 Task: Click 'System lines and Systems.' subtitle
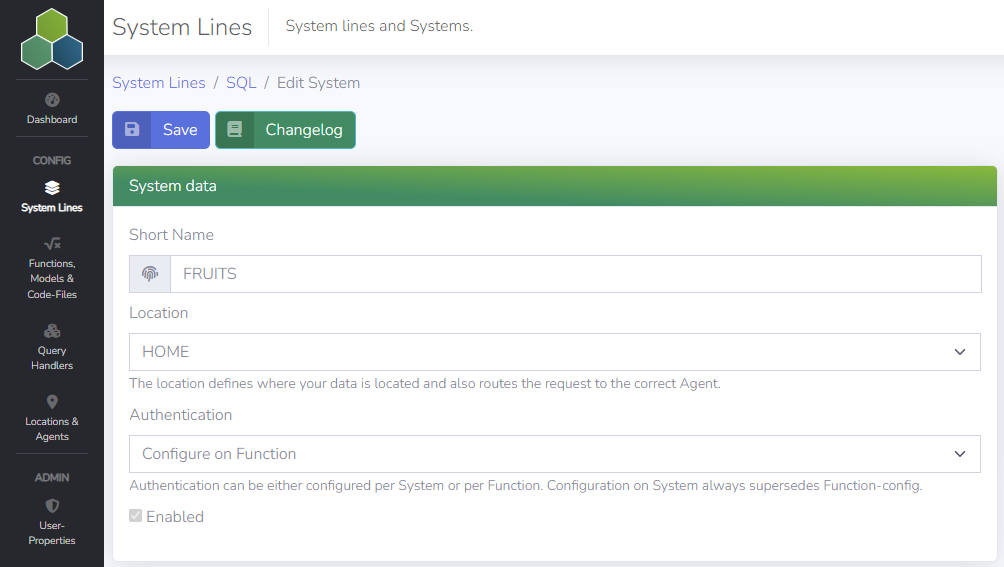click(379, 26)
